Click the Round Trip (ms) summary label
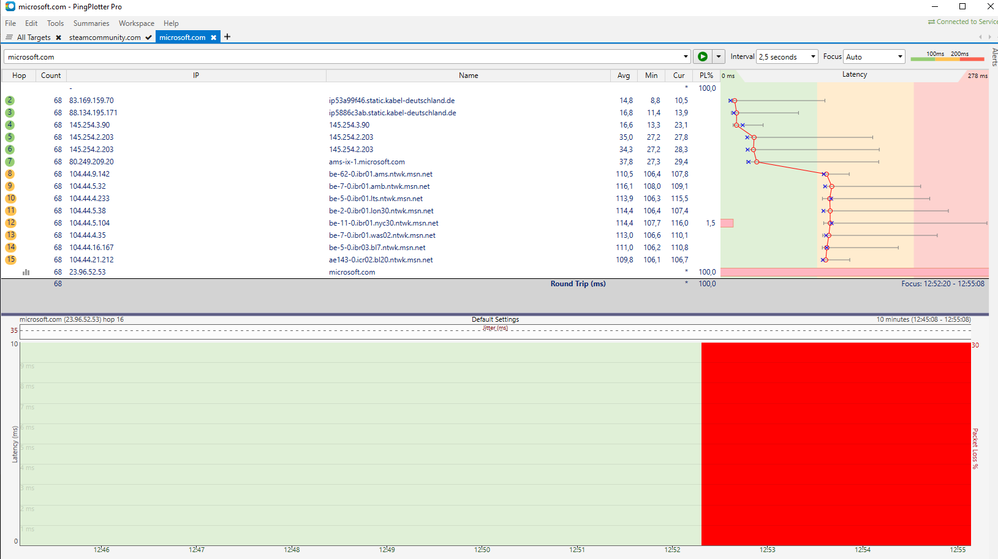Image resolution: width=998 pixels, height=559 pixels. coord(578,284)
